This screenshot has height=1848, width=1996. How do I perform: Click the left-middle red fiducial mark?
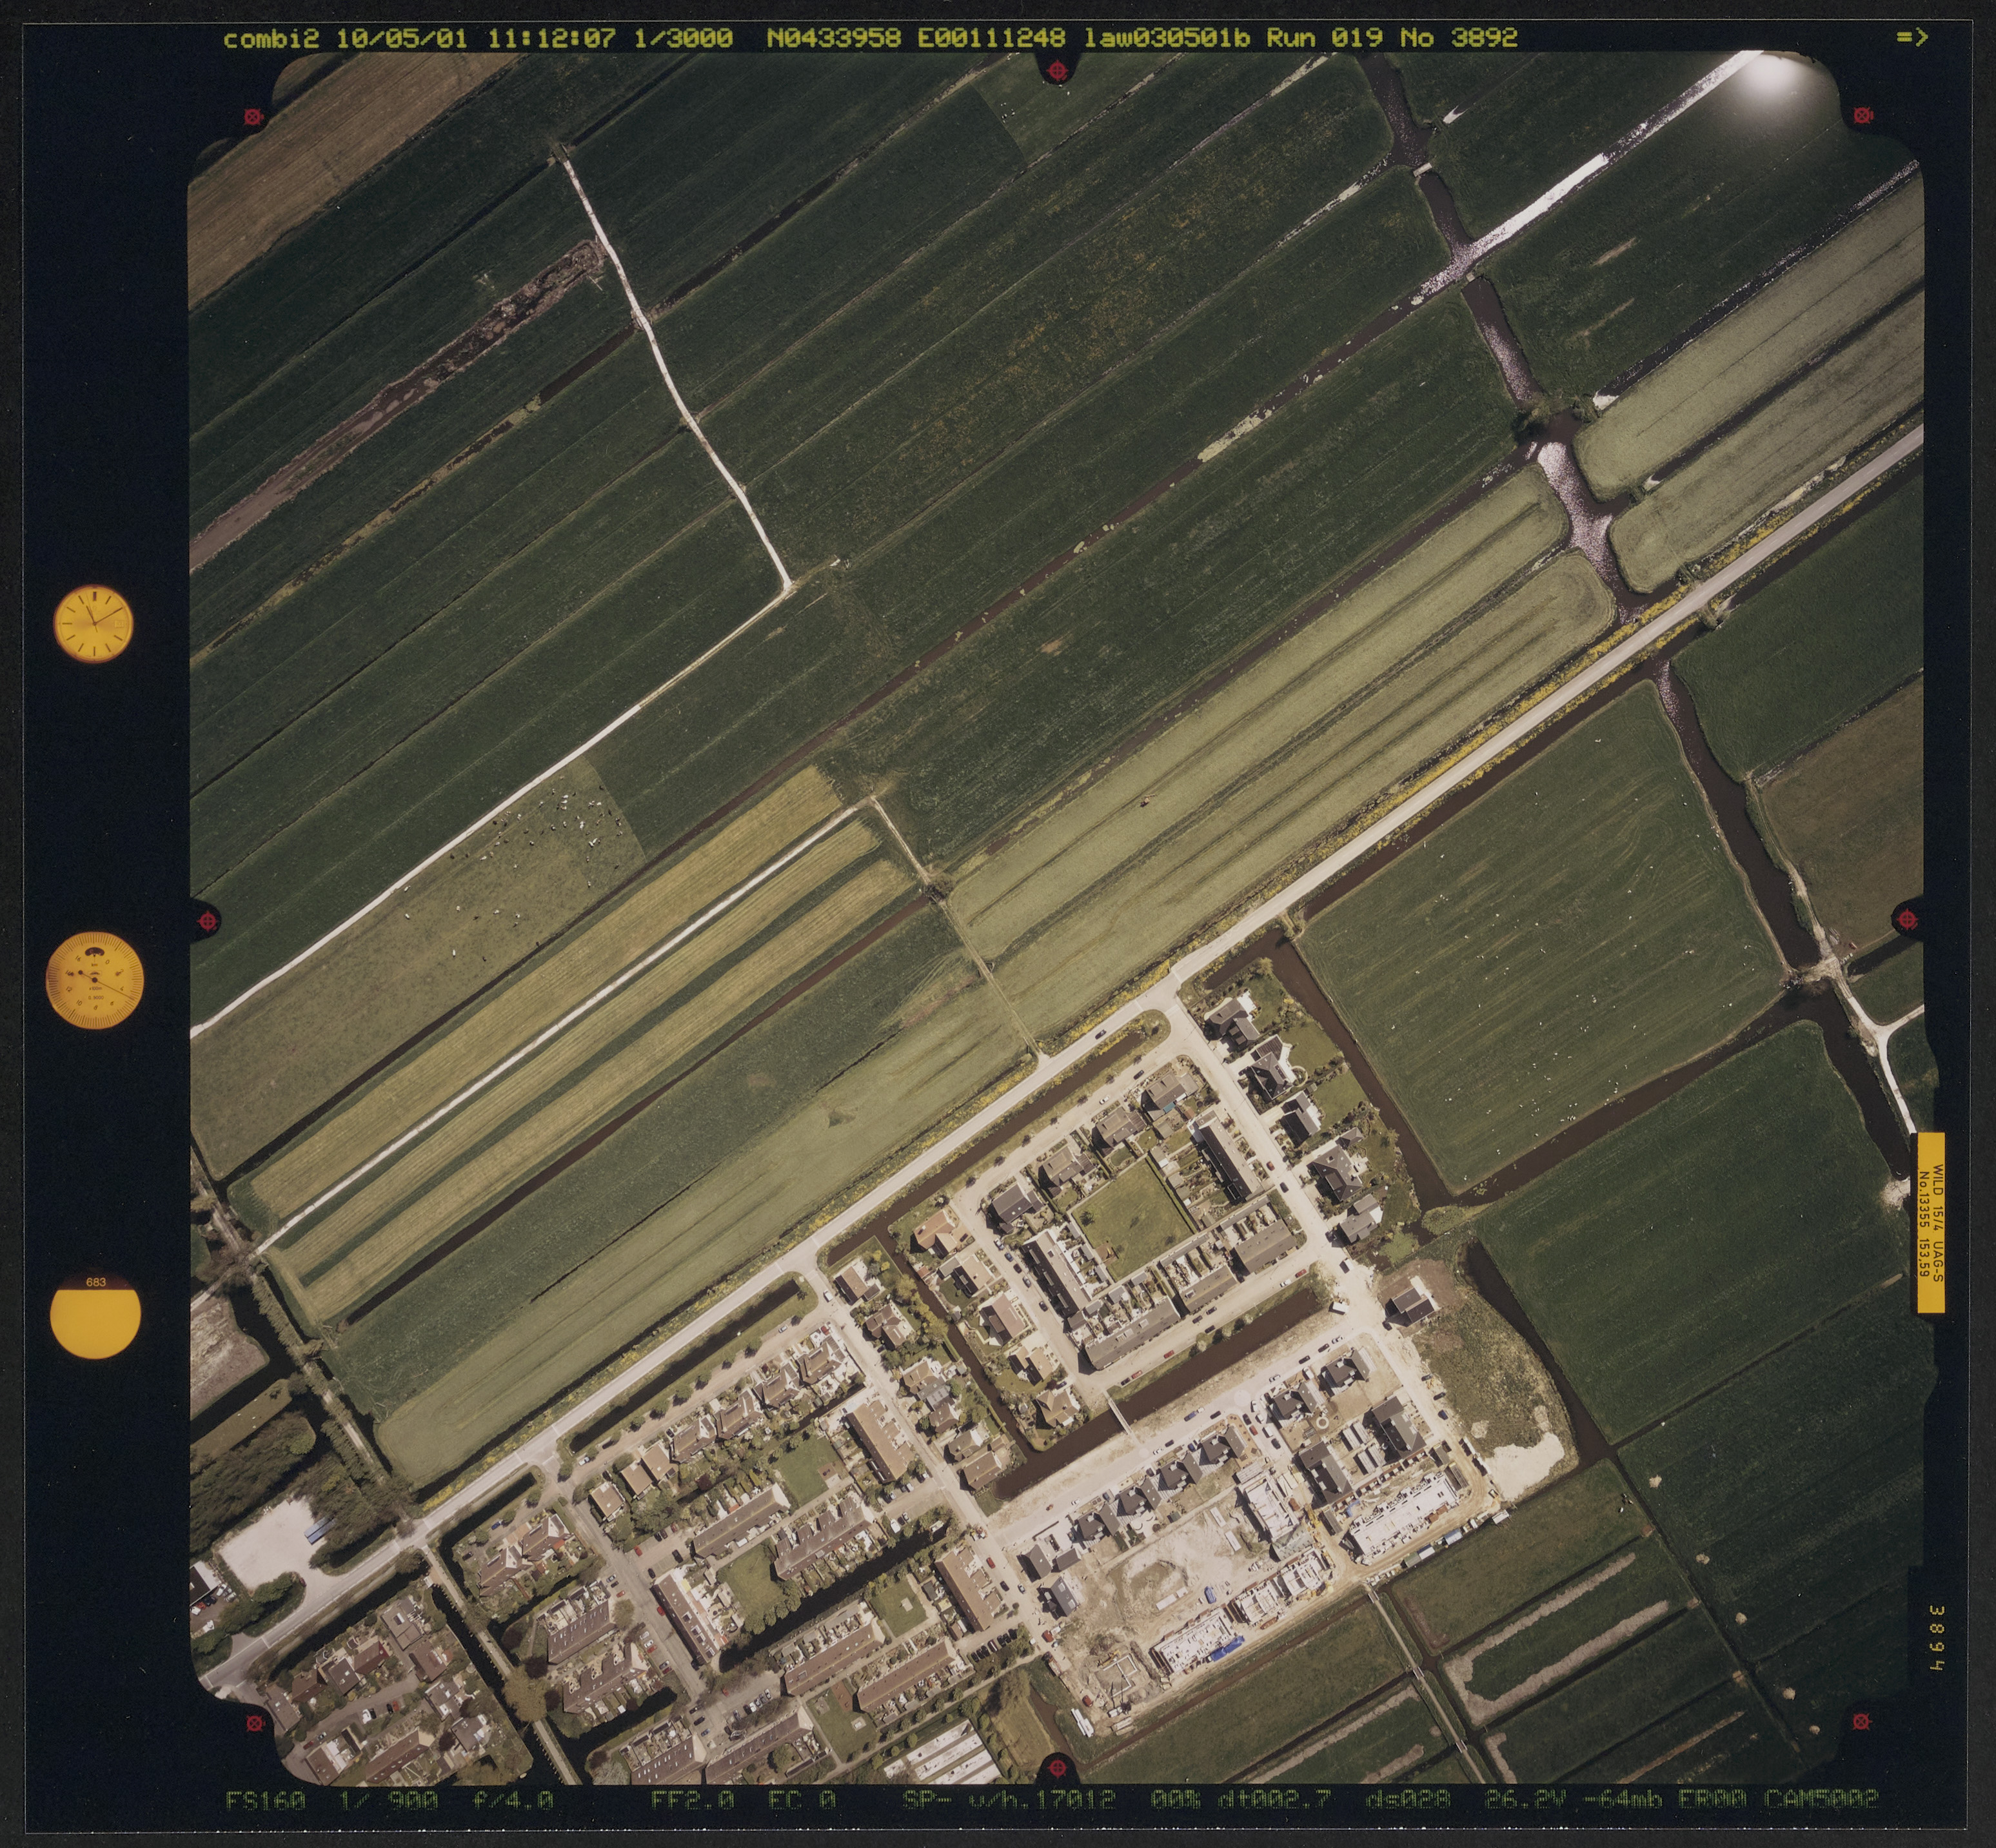(208, 921)
